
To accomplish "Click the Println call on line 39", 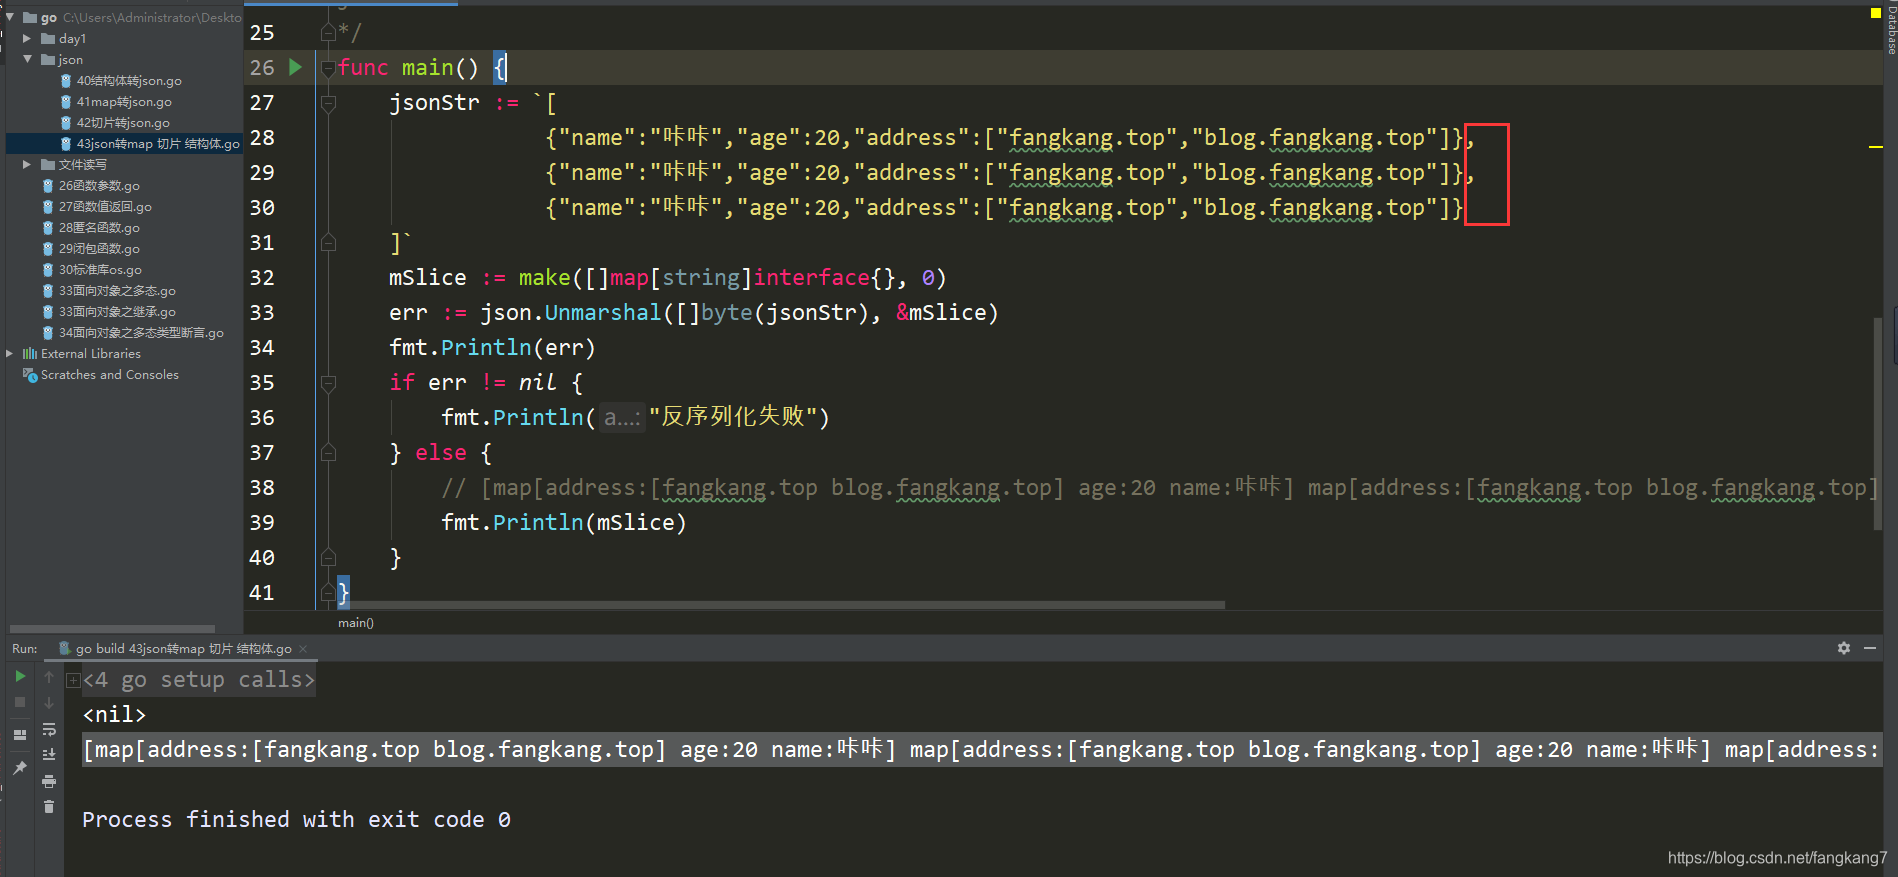I will point(538,522).
